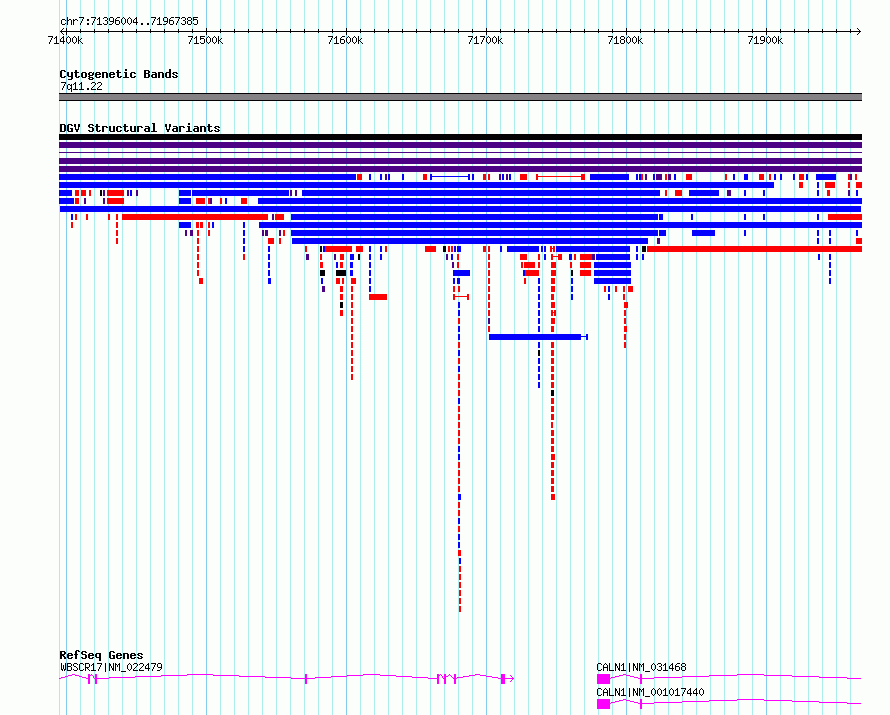Click the black variant bar at top of DGV track

tap(460, 137)
